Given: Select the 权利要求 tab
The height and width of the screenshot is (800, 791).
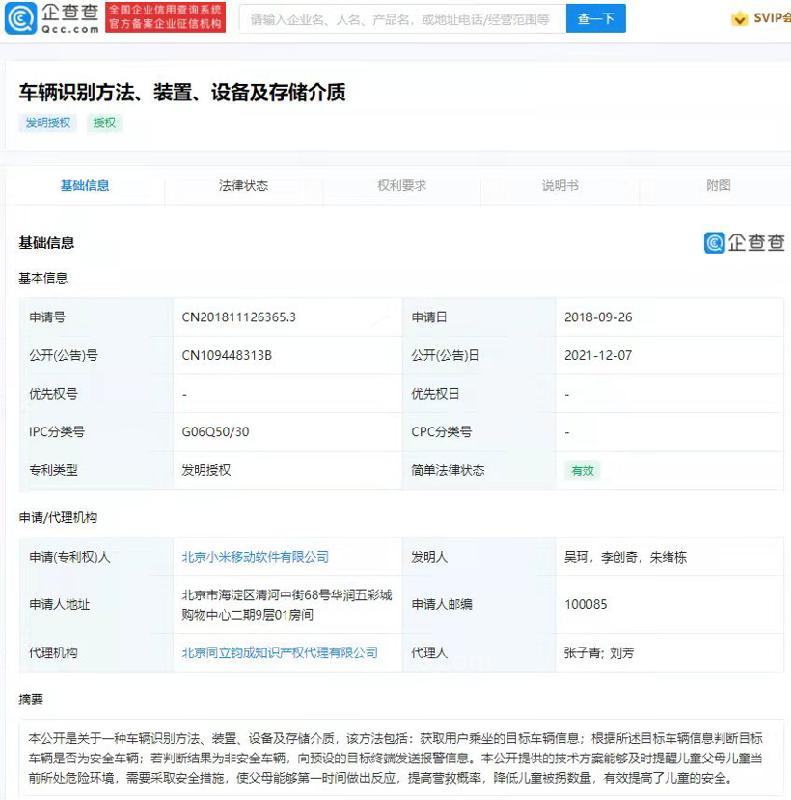Looking at the screenshot, I should 401,186.
